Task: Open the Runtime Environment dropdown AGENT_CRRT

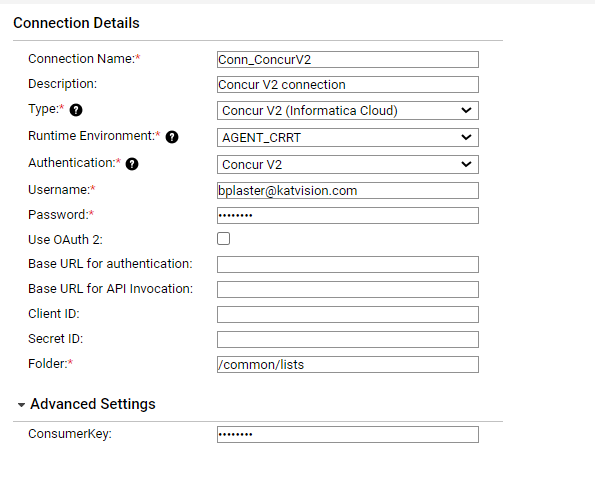Action: [x=348, y=137]
